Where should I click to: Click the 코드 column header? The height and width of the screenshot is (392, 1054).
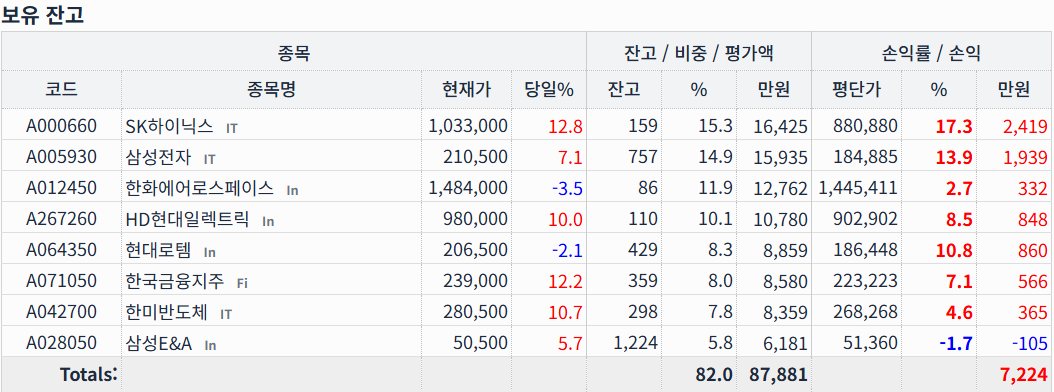[x=61, y=89]
